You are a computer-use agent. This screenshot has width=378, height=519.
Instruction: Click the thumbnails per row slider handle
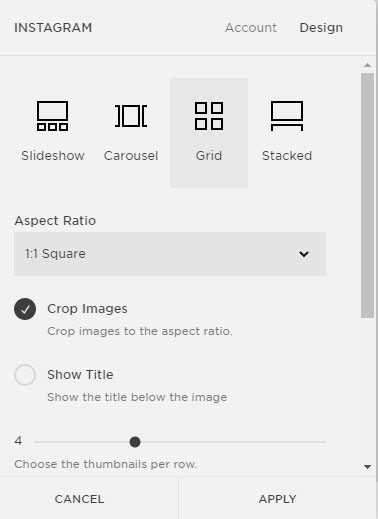pos(135,442)
